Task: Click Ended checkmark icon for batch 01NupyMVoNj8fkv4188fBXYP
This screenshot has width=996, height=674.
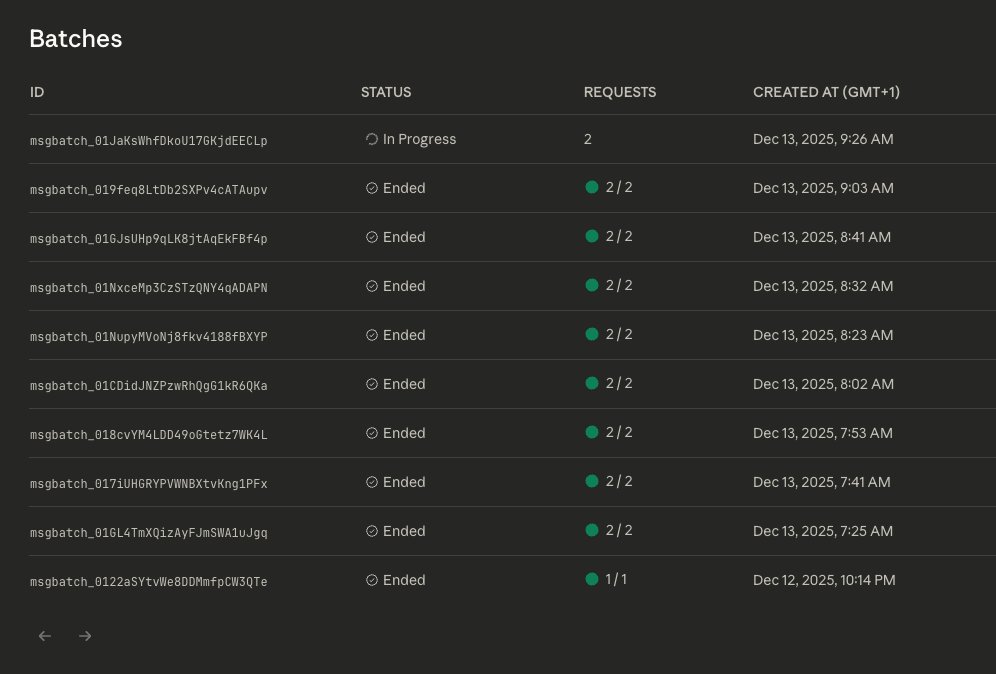Action: point(372,335)
